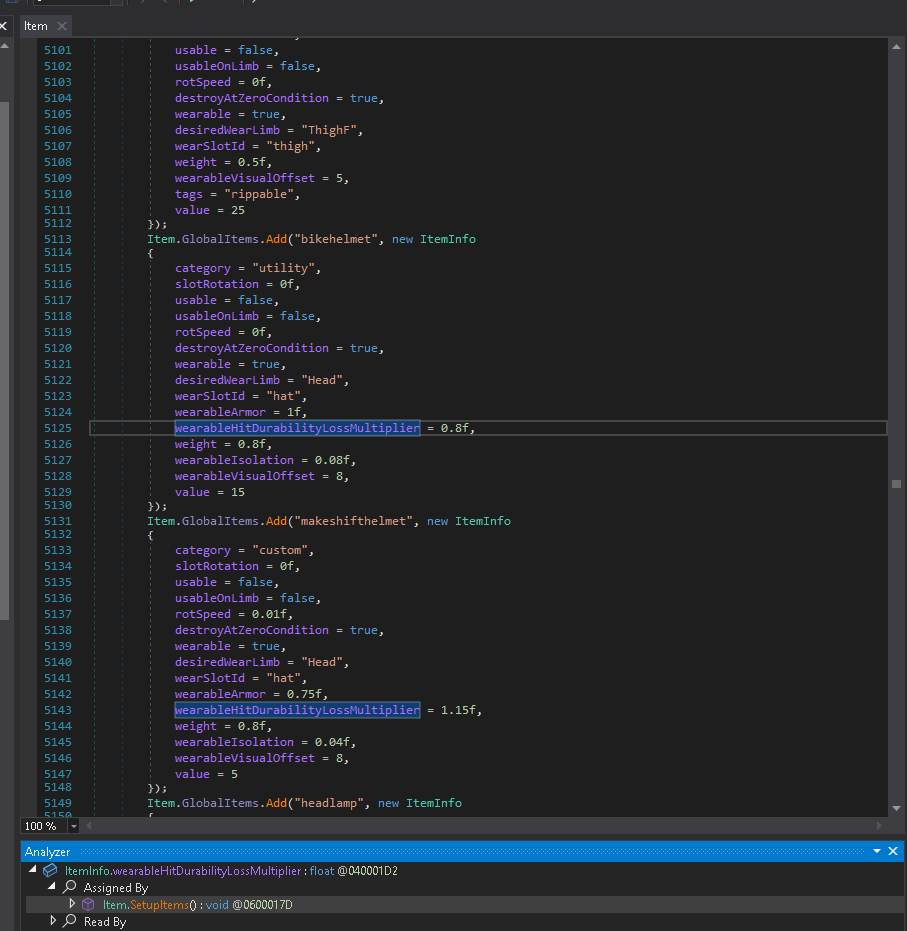907x931 pixels.
Task: Click the method cube icon beside Item.SetupItems
Action: pos(88,904)
